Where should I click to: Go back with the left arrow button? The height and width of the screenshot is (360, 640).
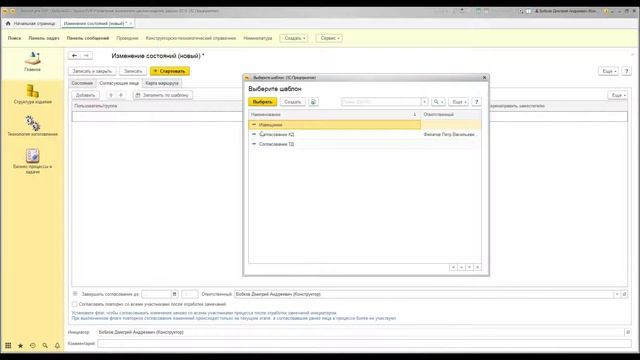[x=74, y=56]
